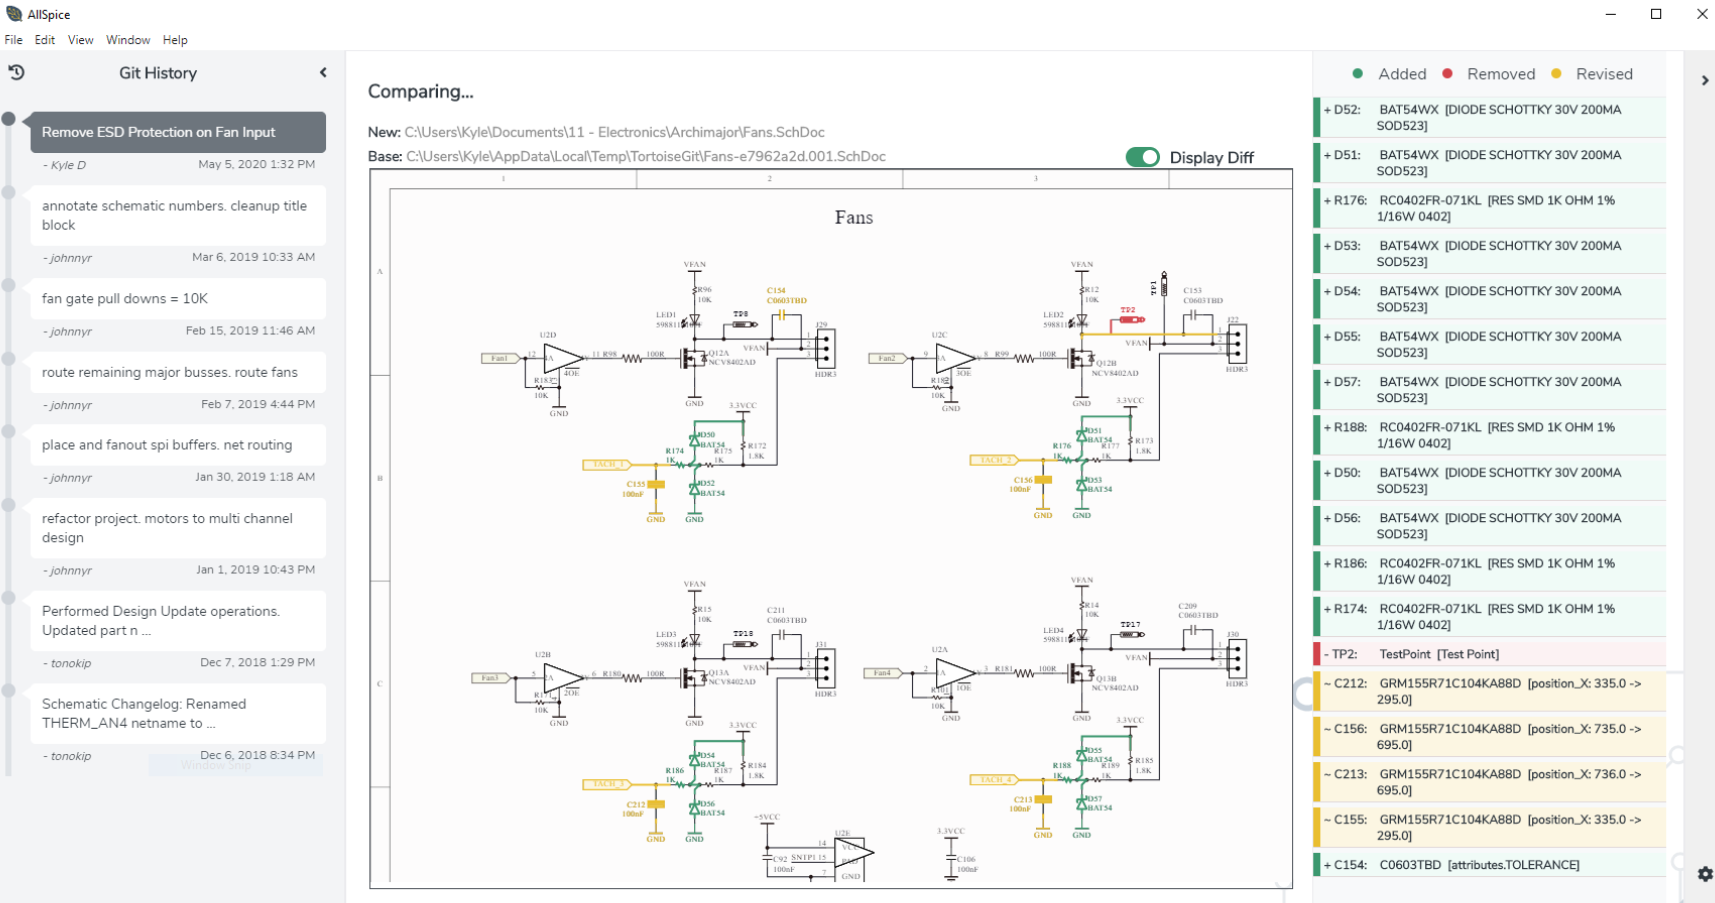Select the revised C156 capacitor entry

(1490, 737)
